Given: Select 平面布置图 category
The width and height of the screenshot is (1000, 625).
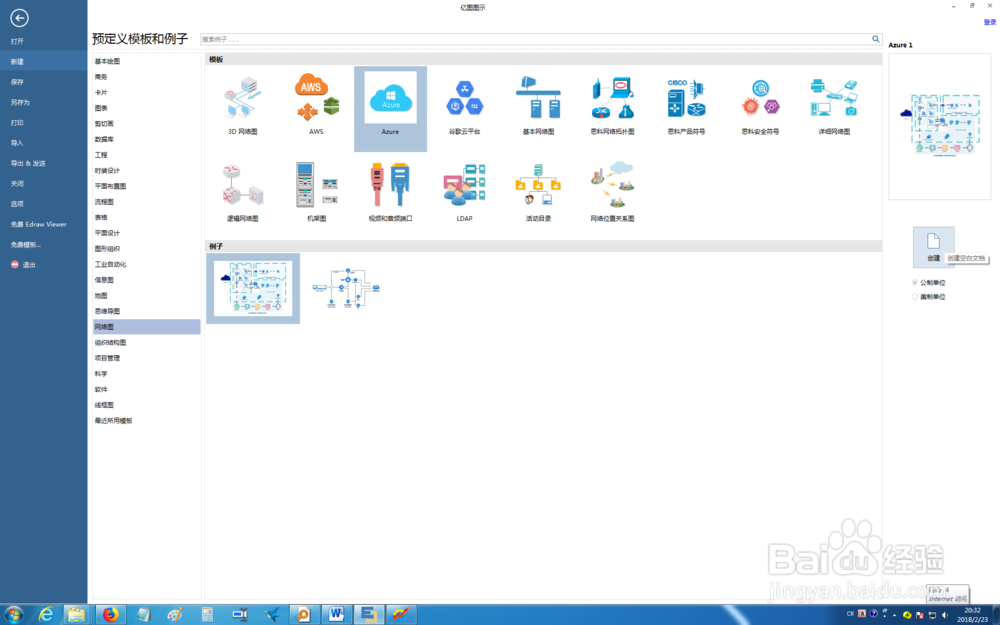Looking at the screenshot, I should click(110, 186).
